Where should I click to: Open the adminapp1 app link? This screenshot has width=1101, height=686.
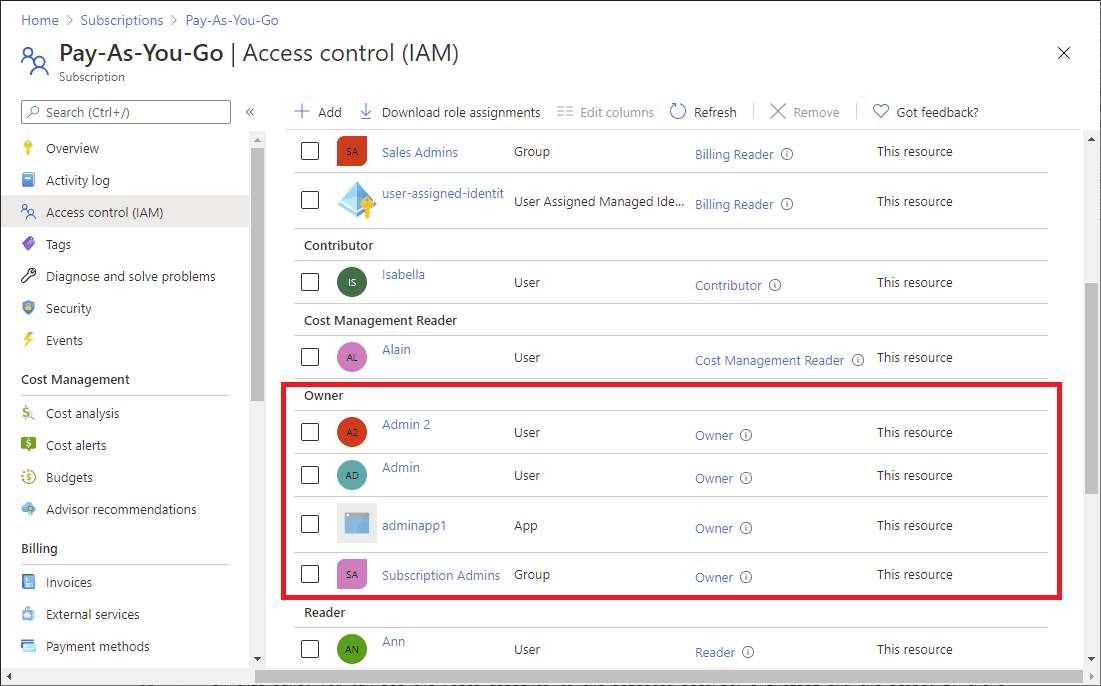[x=414, y=525]
